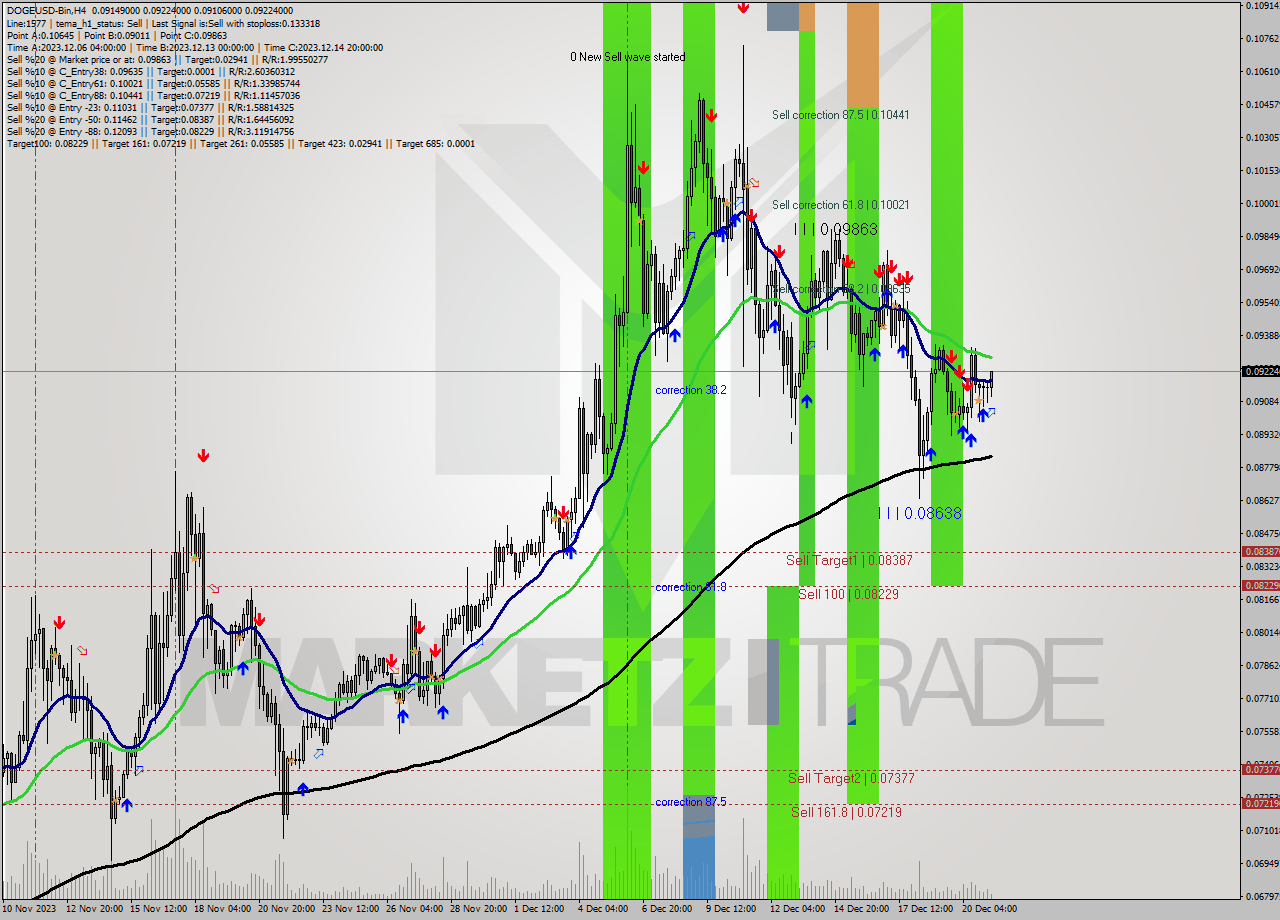This screenshot has width=1280, height=920.
Task: Click the '15 Nov 12:00' time axis label
Action: click(x=160, y=909)
